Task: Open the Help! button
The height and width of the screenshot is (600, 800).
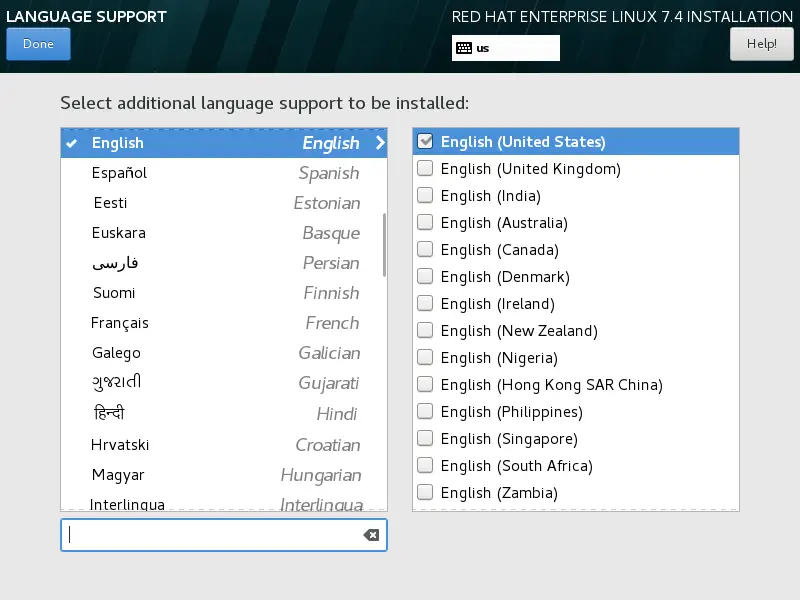Action: pyautogui.click(x=761, y=44)
